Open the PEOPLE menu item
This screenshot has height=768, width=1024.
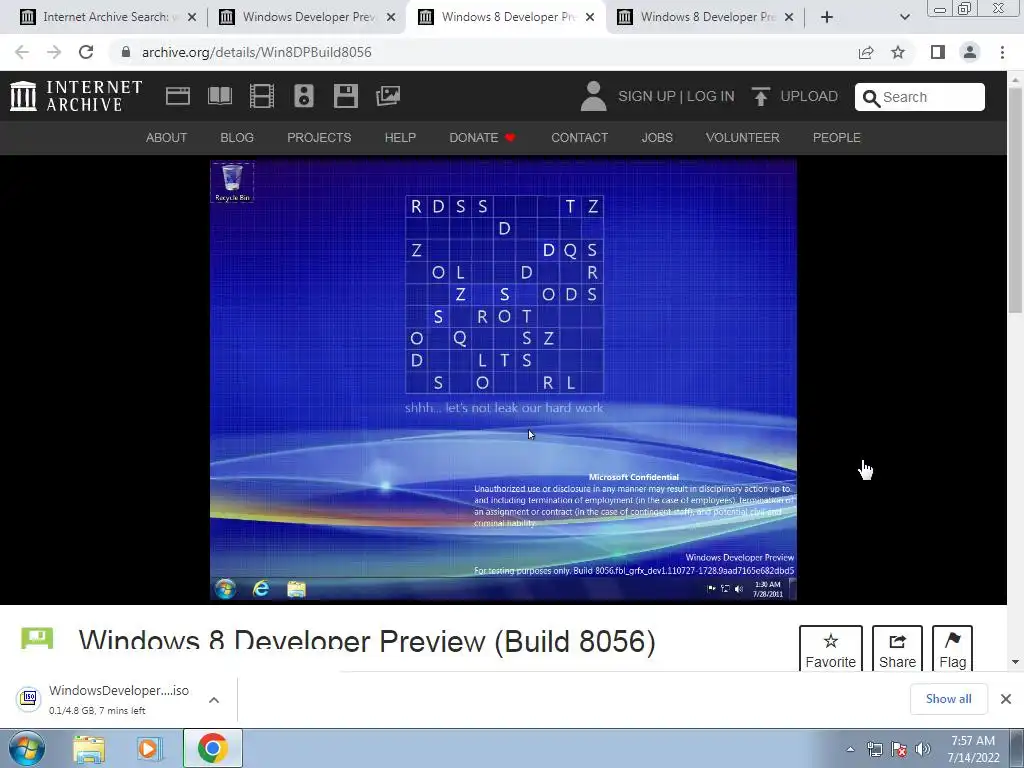point(837,138)
